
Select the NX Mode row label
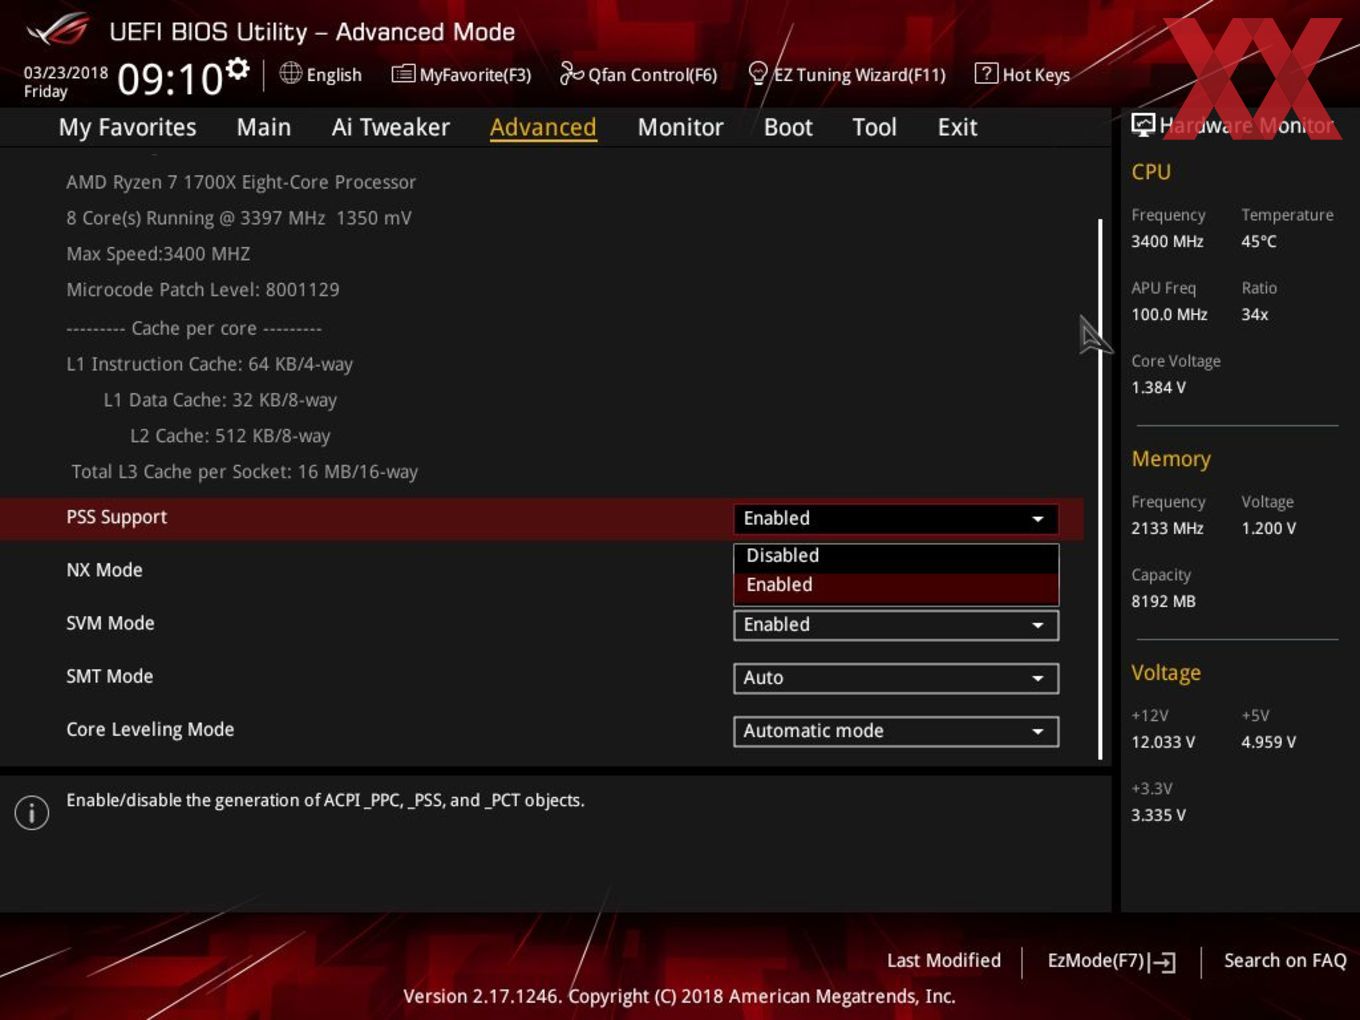click(104, 570)
